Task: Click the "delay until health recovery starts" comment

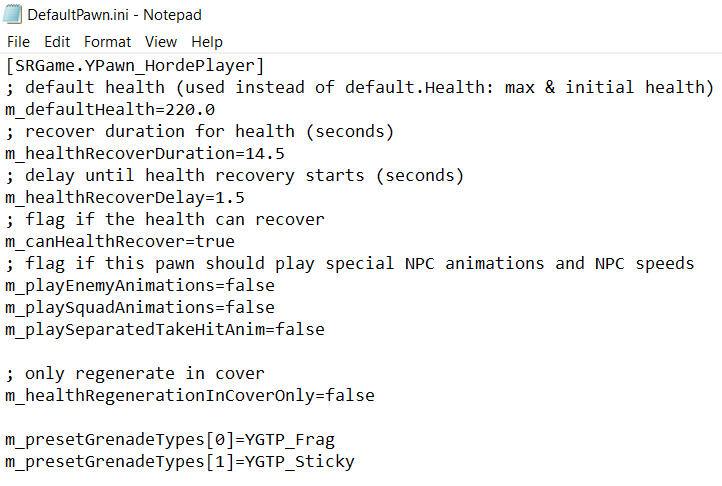Action: (235, 176)
